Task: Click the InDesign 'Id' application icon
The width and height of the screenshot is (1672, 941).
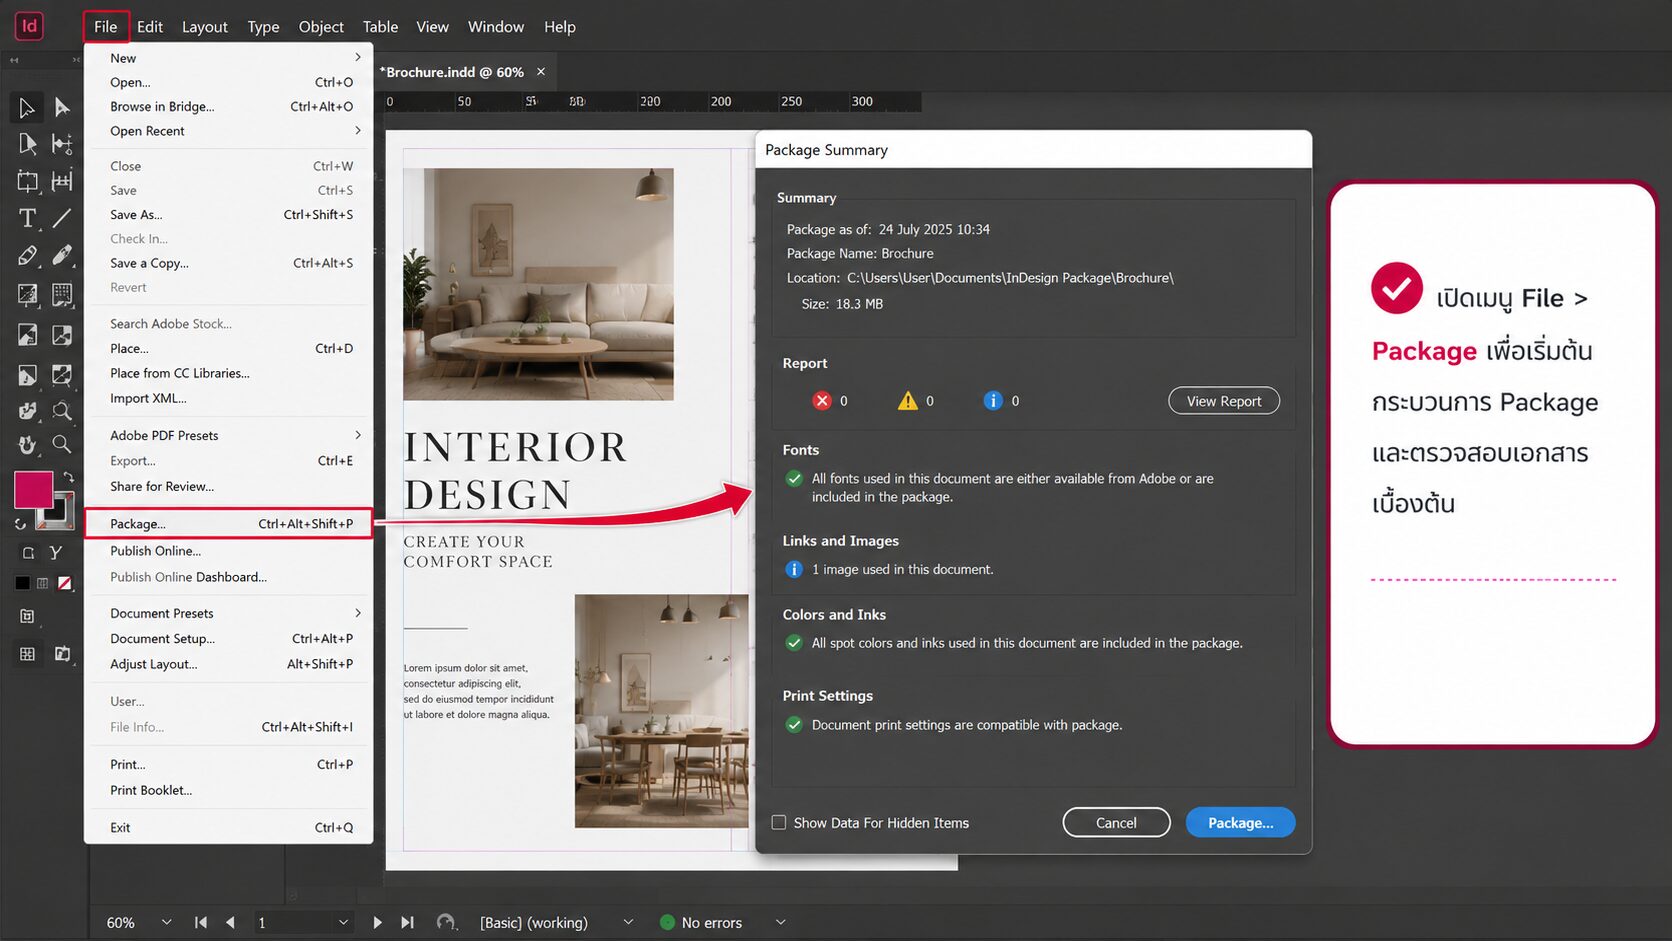Action: (29, 26)
